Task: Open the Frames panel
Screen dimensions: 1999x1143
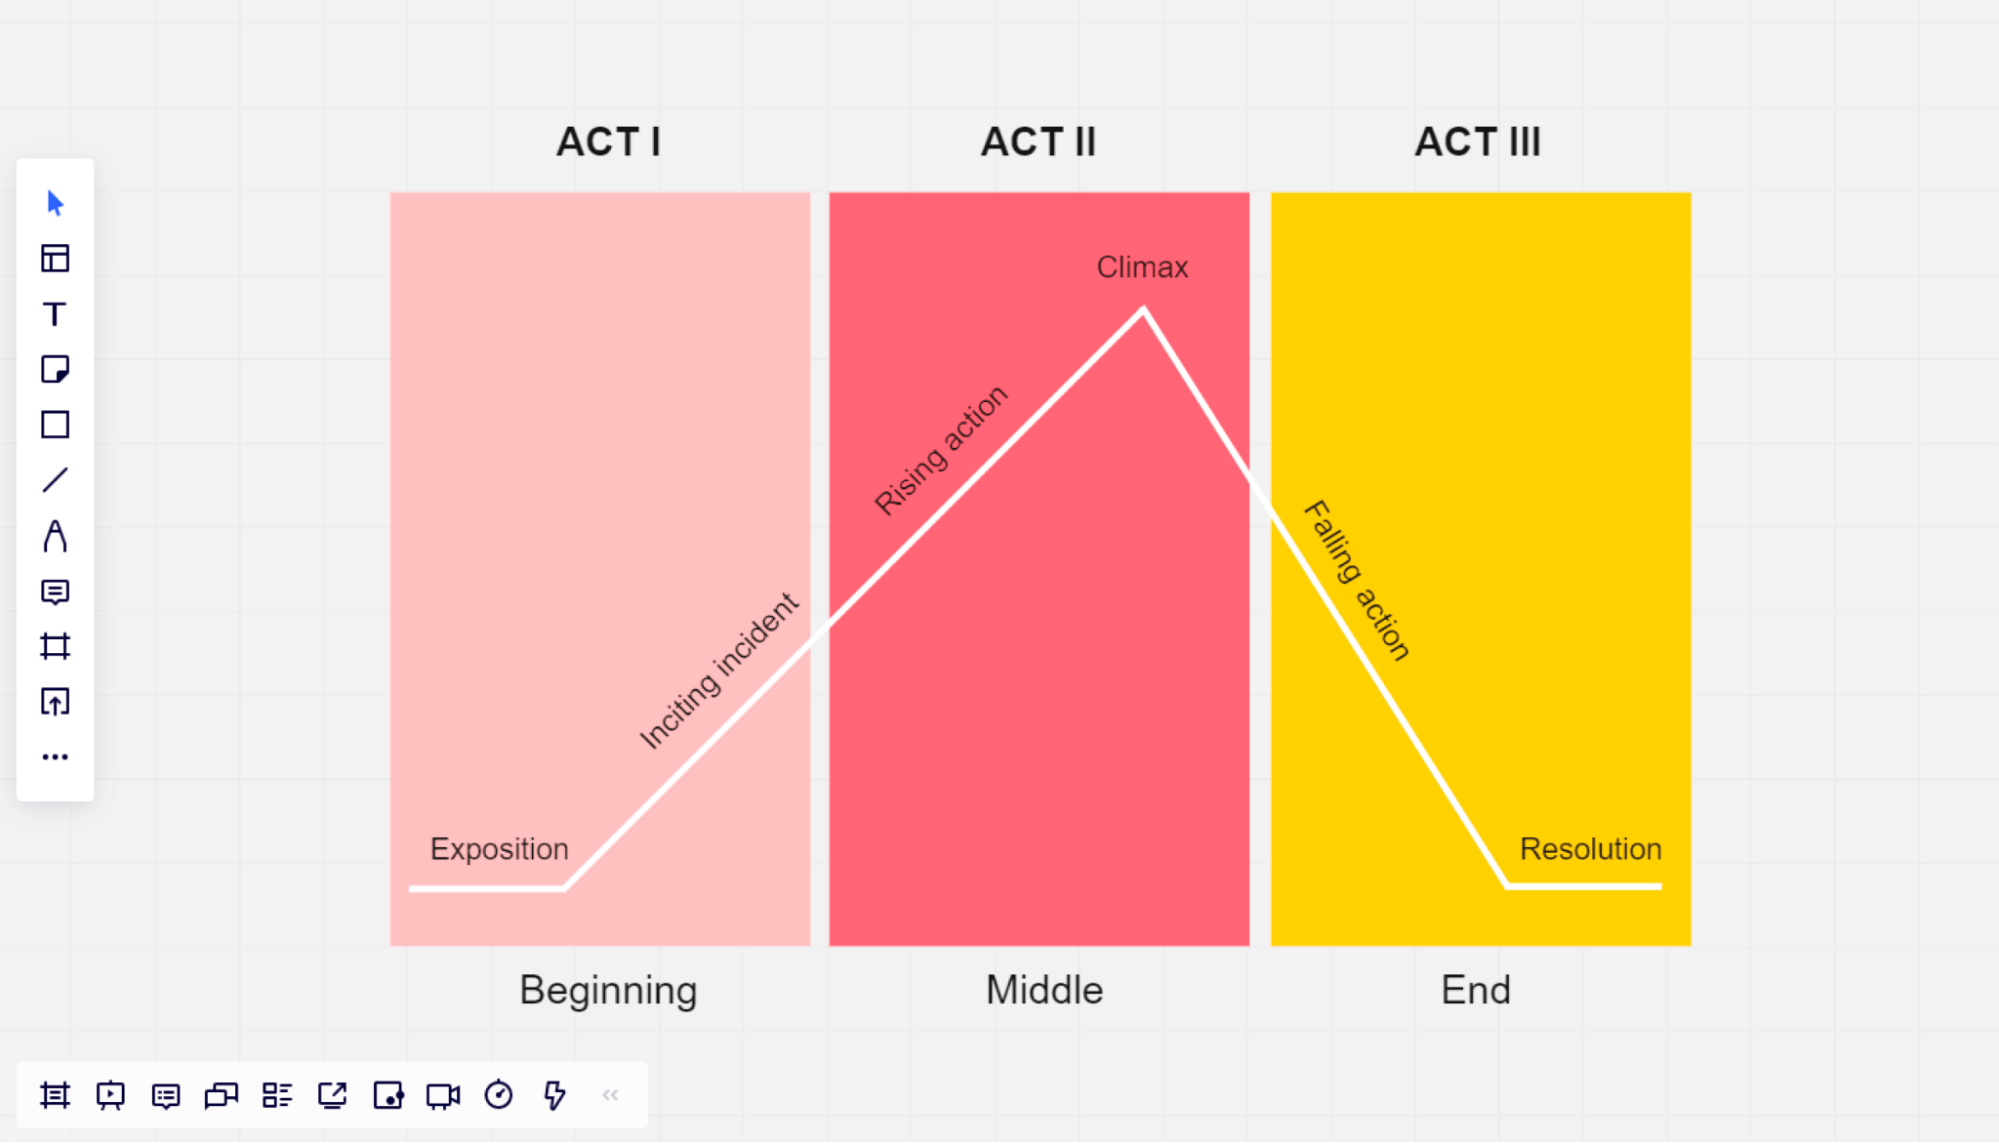Action: 55,1095
